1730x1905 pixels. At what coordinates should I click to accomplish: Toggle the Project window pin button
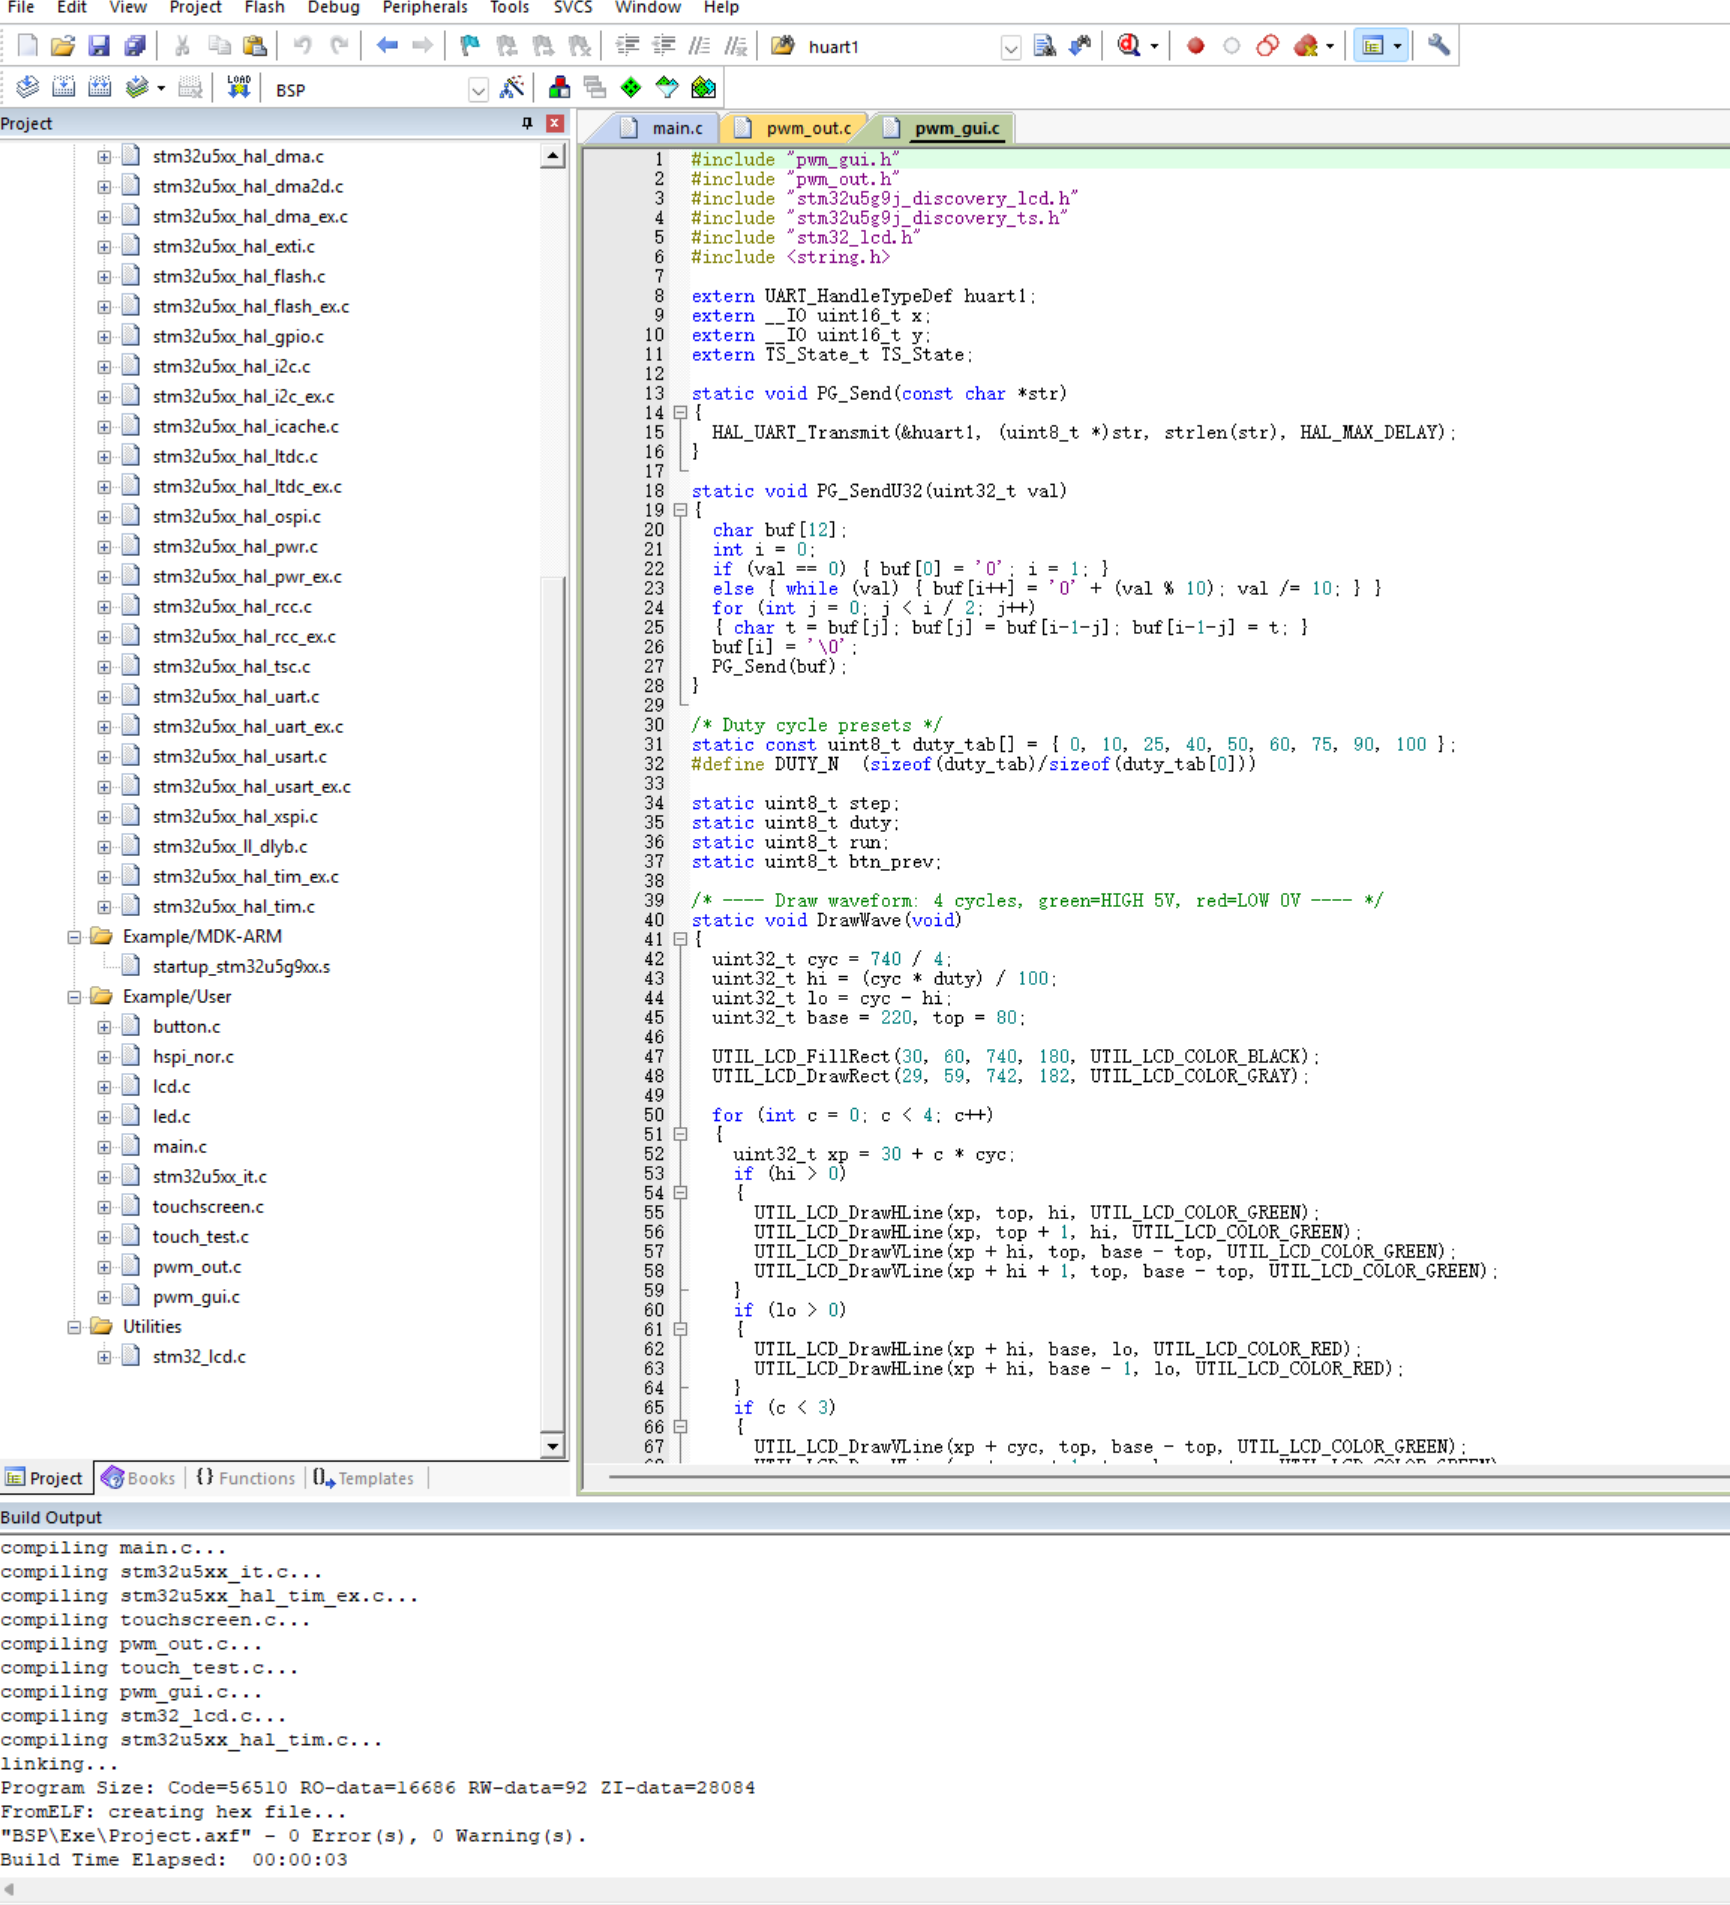[x=527, y=123]
